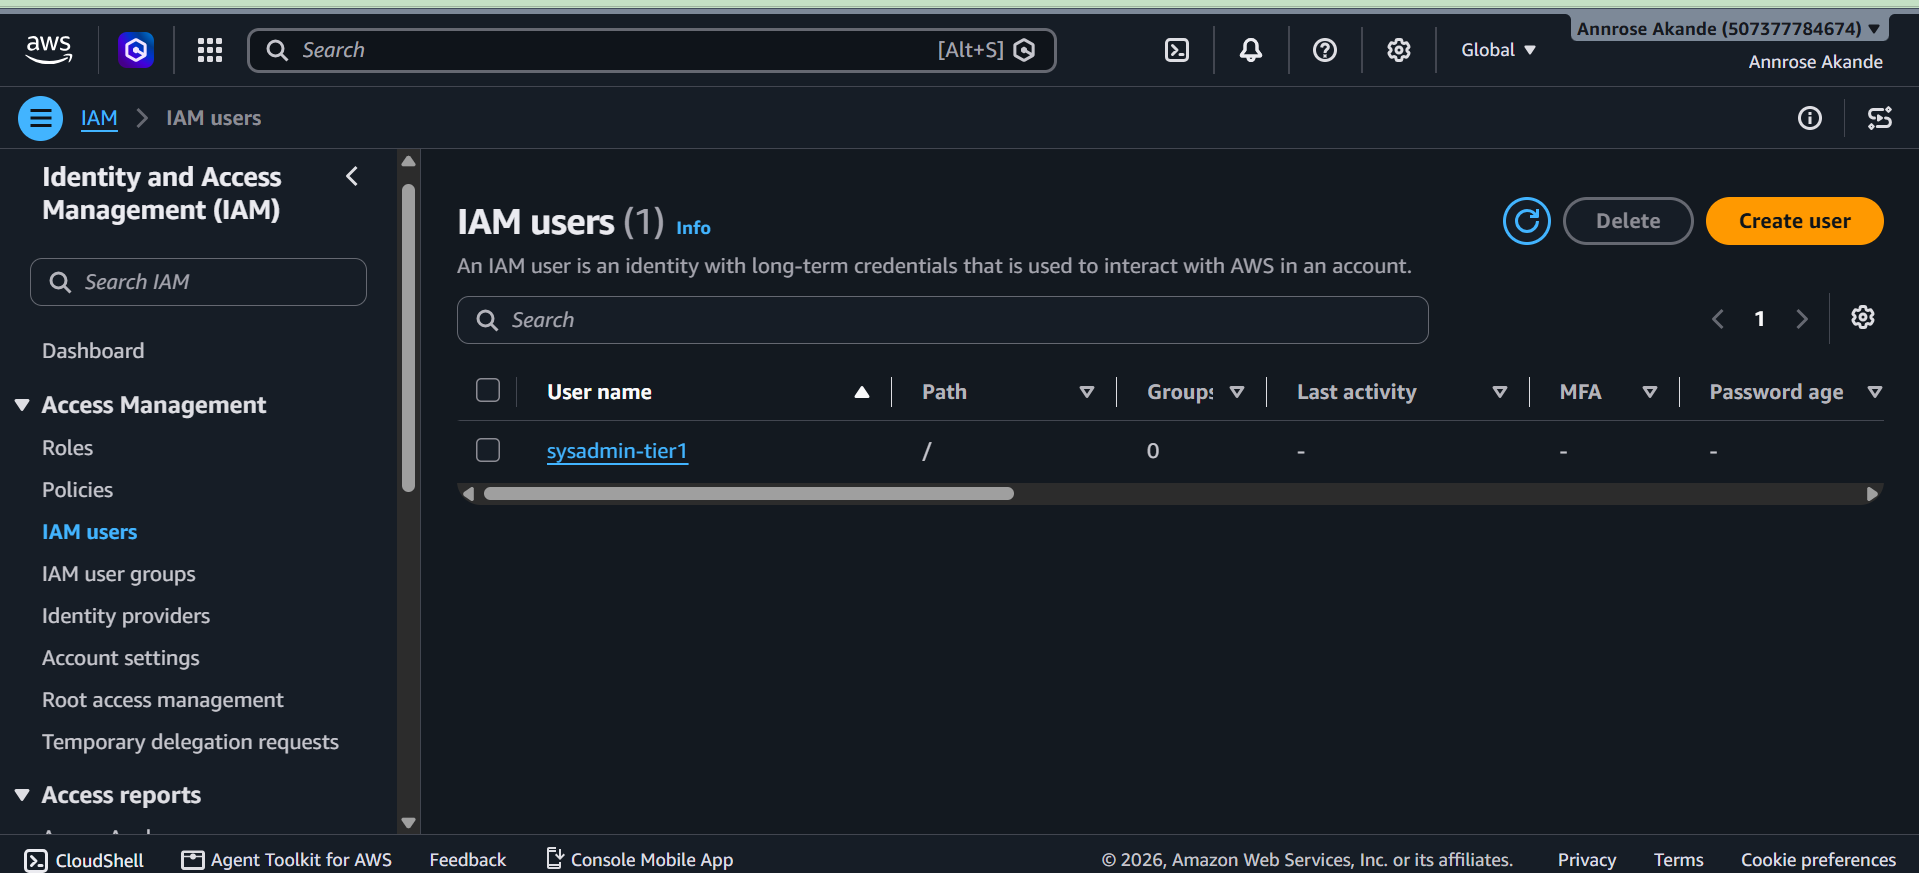Screen dimensions: 1919x873
Task: Collapse the Access Management section
Action: tap(22, 405)
